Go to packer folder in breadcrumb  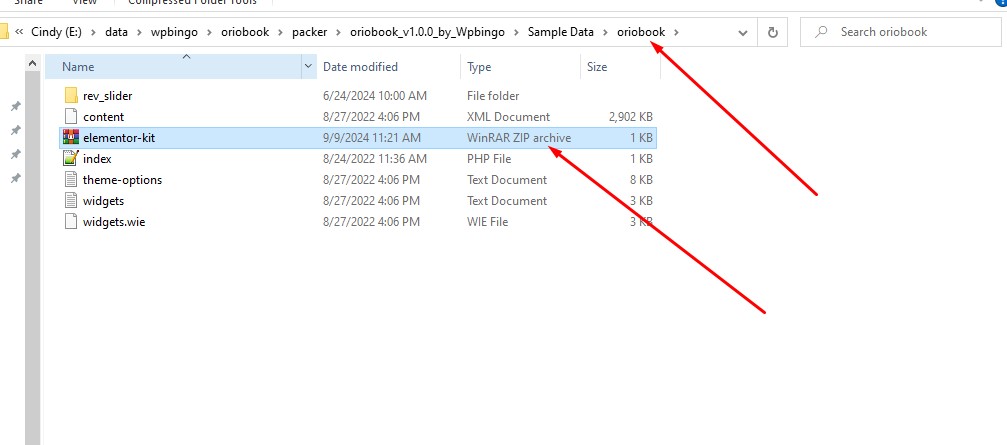(311, 32)
